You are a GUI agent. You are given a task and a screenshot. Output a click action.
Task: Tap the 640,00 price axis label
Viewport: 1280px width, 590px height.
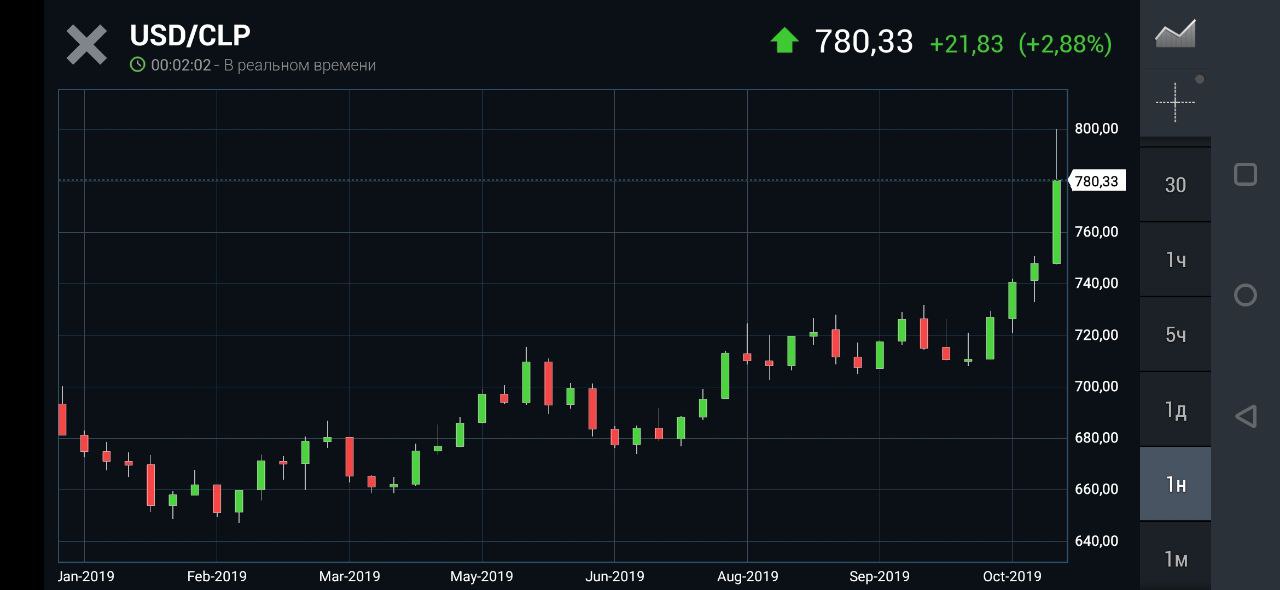click(1096, 541)
